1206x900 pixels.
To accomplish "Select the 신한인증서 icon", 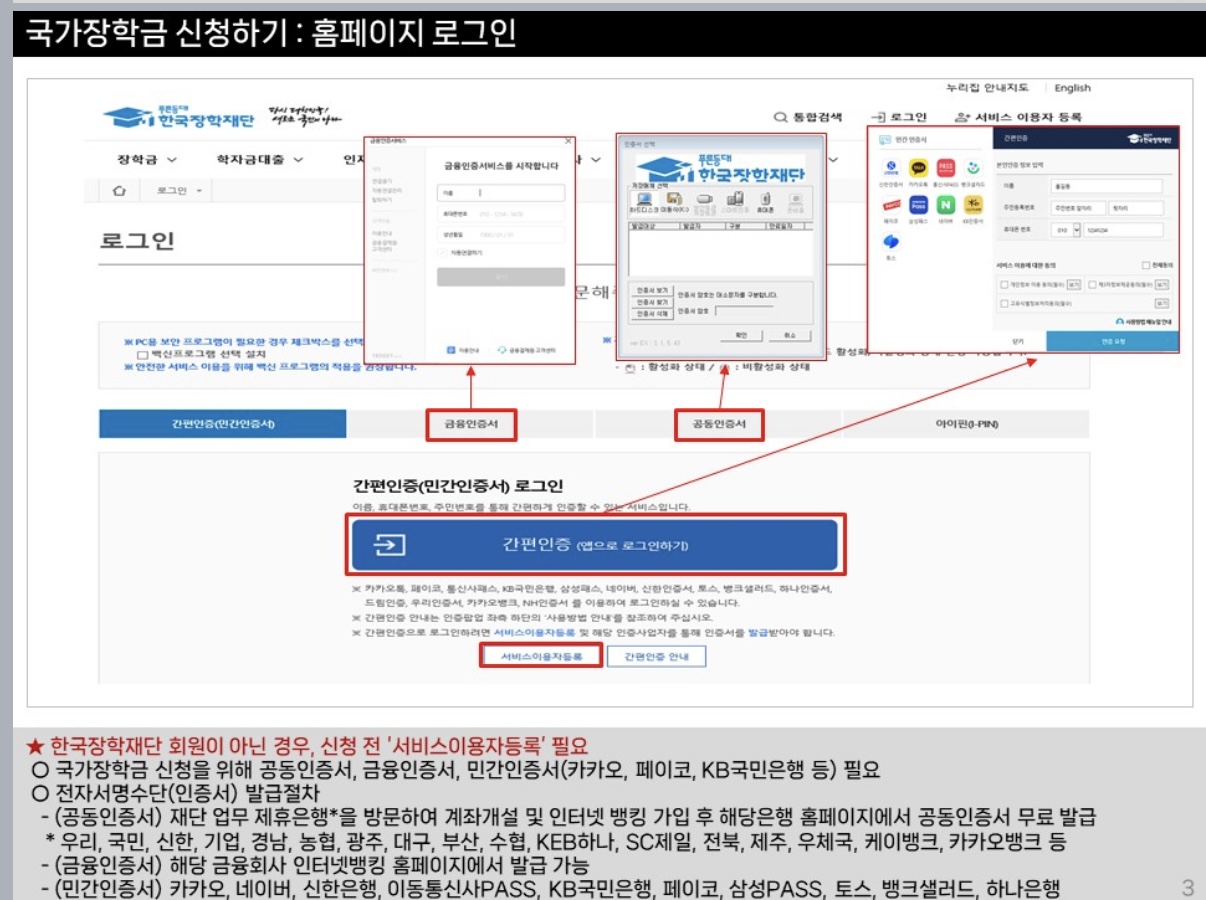I will 891,168.
